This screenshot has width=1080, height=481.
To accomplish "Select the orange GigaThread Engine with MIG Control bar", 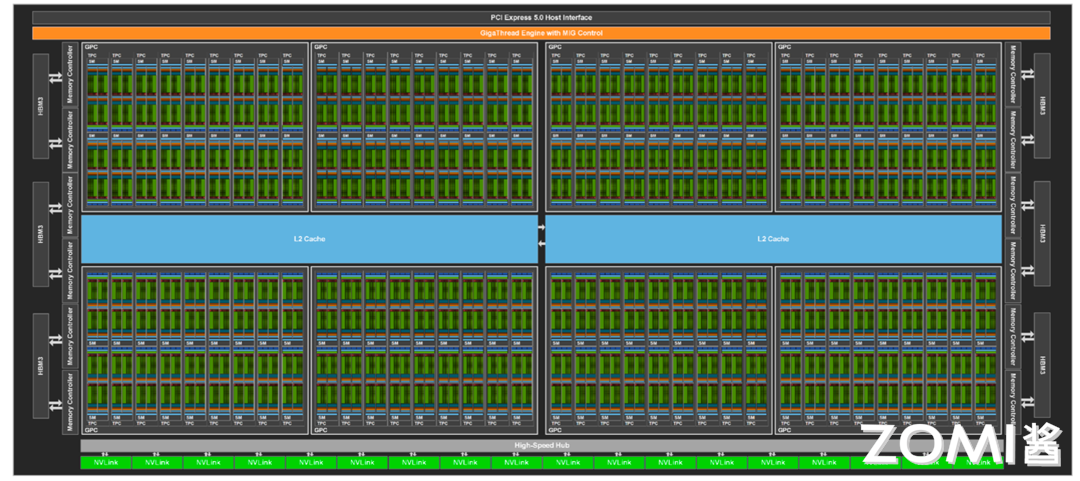I will coord(540,33).
